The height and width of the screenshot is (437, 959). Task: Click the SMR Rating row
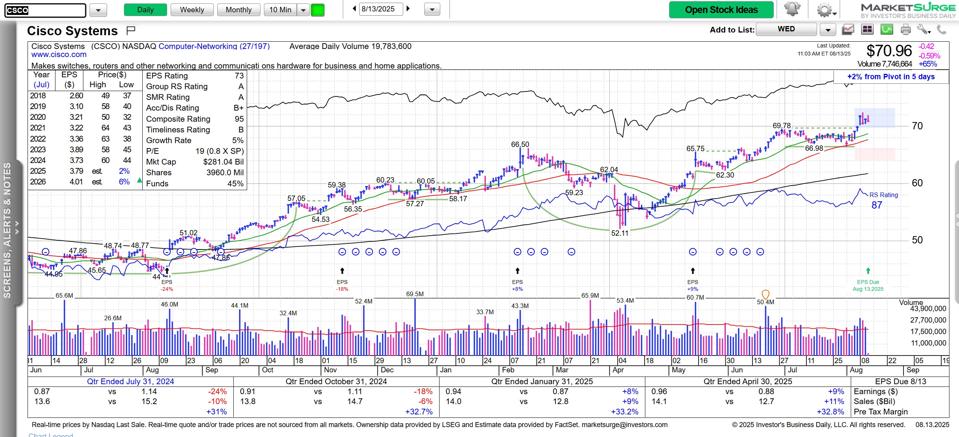194,97
